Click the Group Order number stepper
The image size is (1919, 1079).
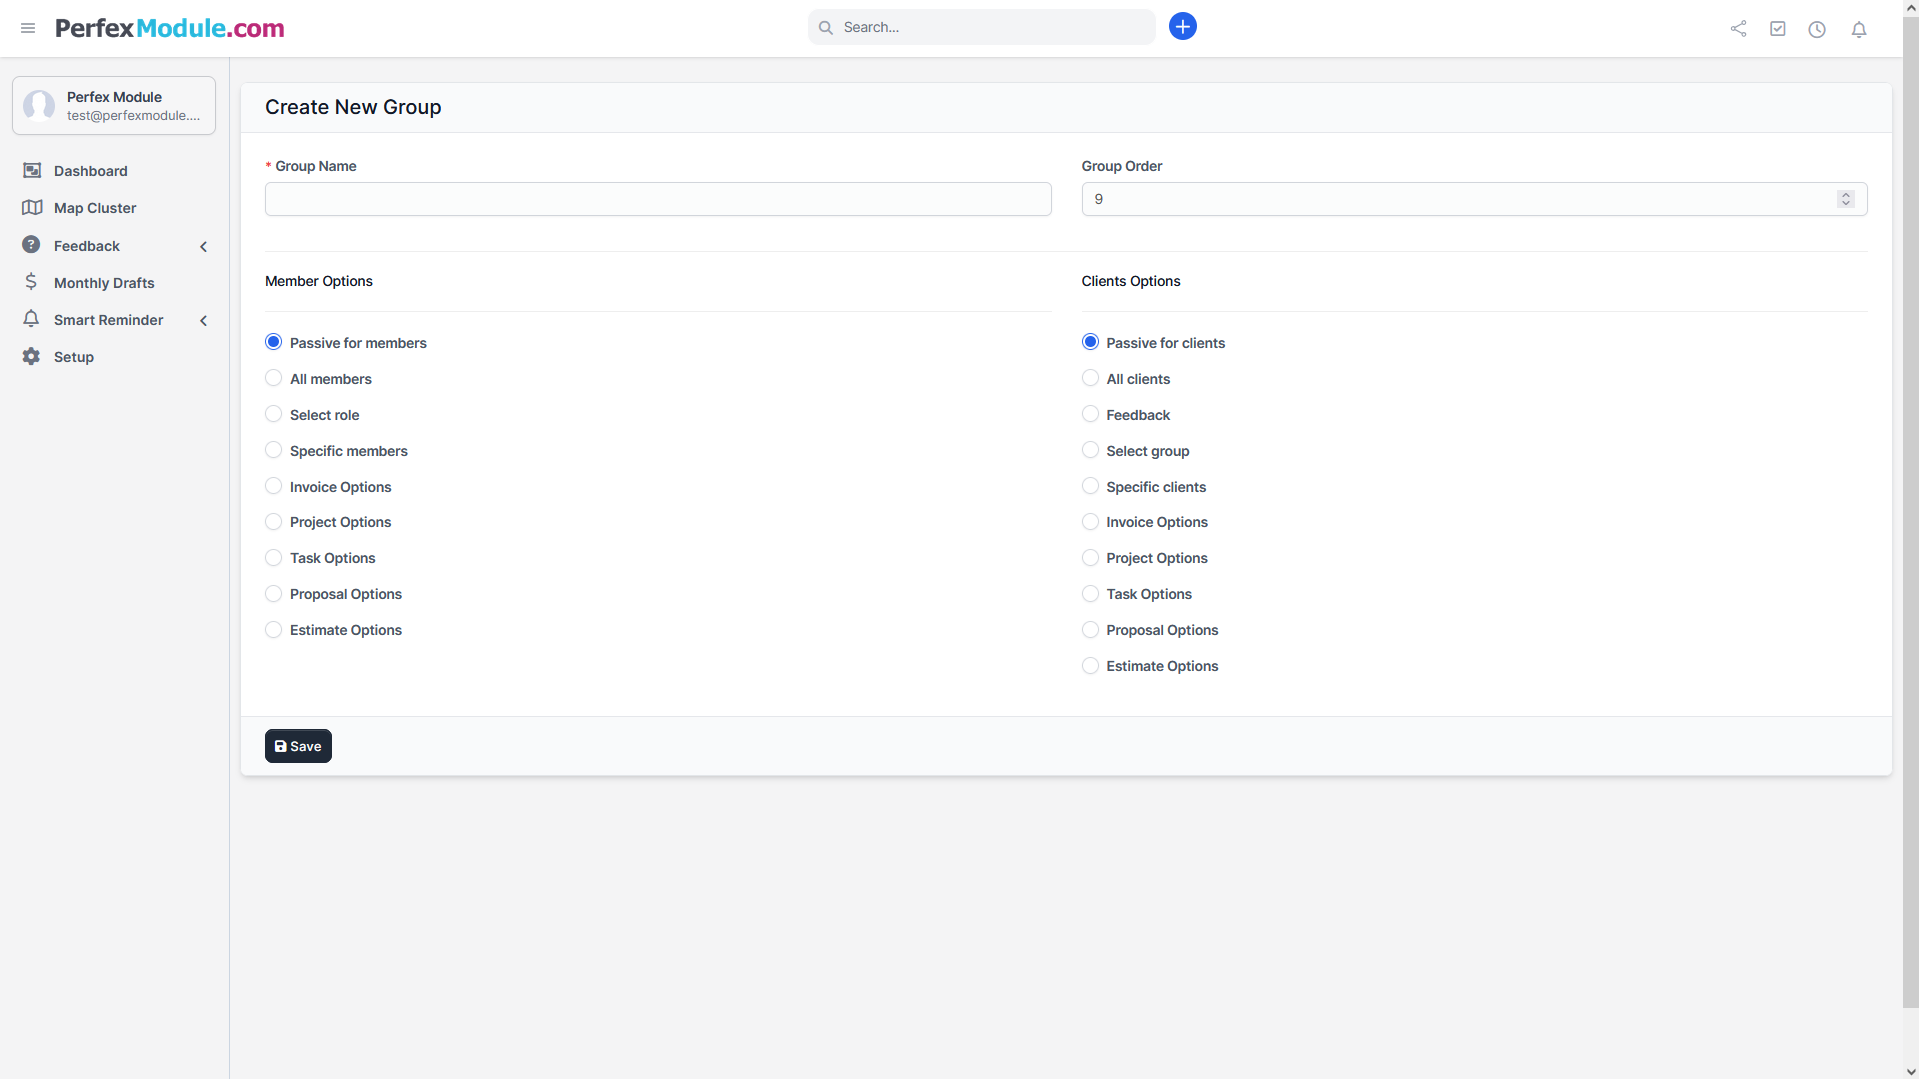(x=1845, y=199)
